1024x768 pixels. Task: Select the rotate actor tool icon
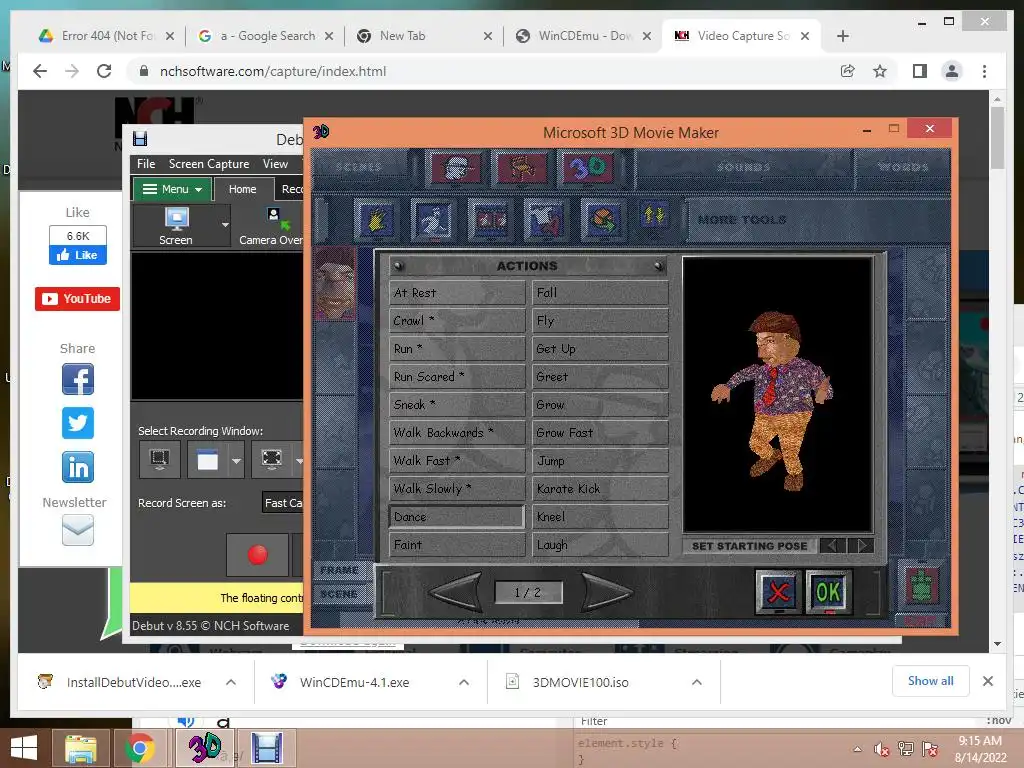[x=603, y=219]
